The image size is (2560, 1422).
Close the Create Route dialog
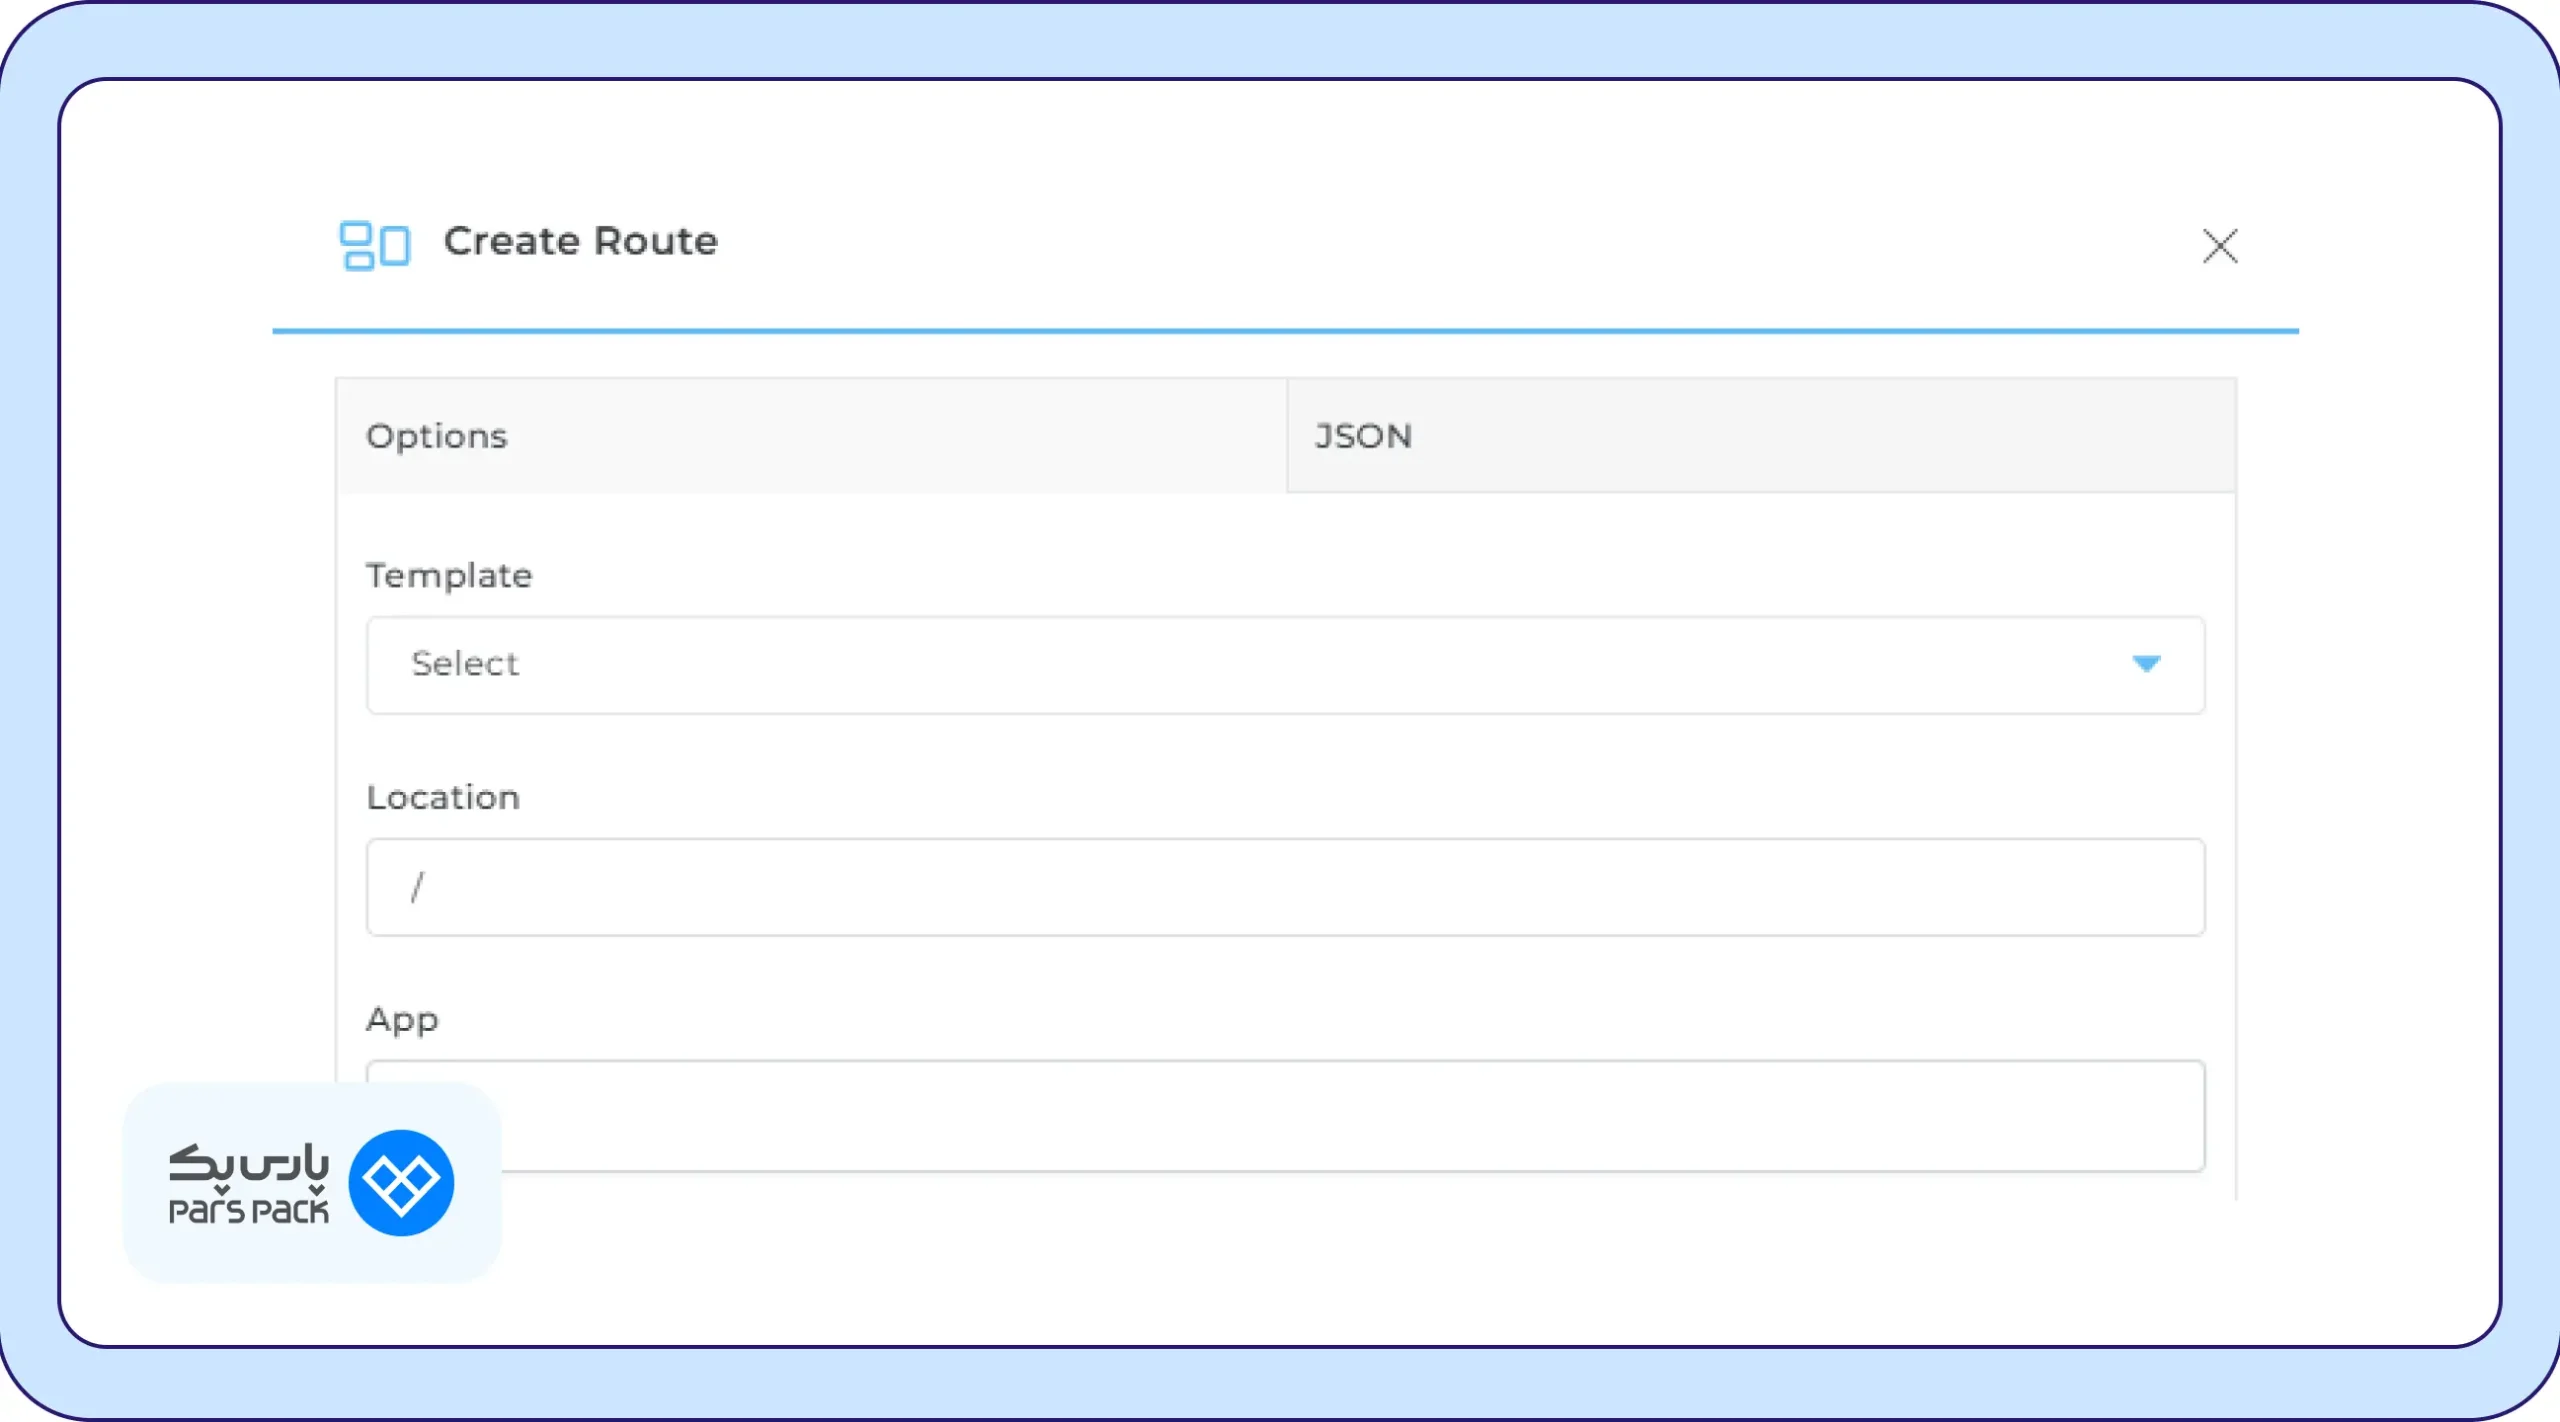tap(2219, 246)
